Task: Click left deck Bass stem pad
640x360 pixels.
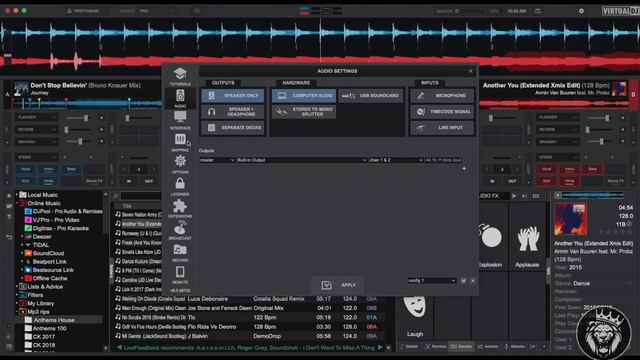Action: 71,169
